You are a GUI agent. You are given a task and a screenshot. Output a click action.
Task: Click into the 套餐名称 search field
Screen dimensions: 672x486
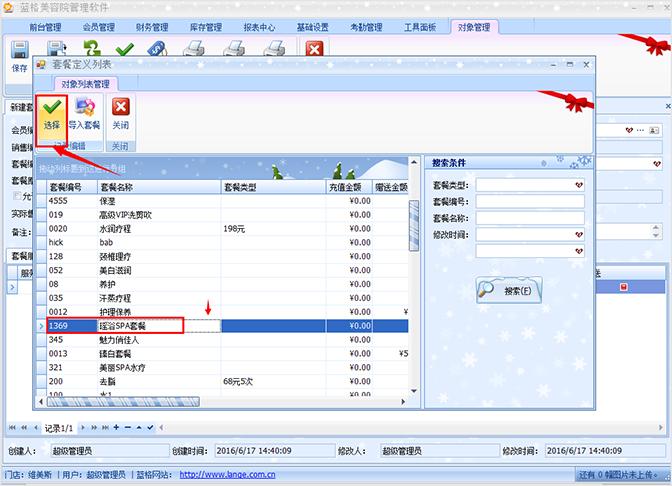click(x=530, y=218)
